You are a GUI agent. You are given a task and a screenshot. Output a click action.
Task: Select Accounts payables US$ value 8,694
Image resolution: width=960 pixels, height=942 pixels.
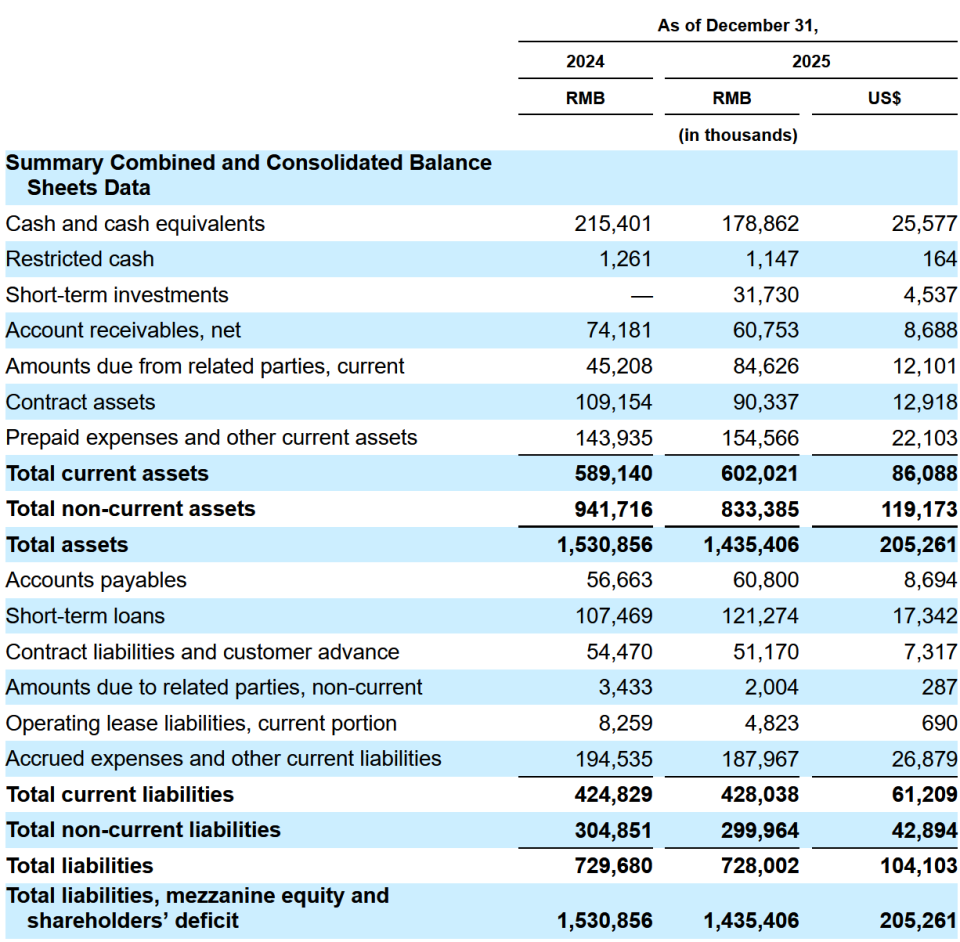point(930,580)
